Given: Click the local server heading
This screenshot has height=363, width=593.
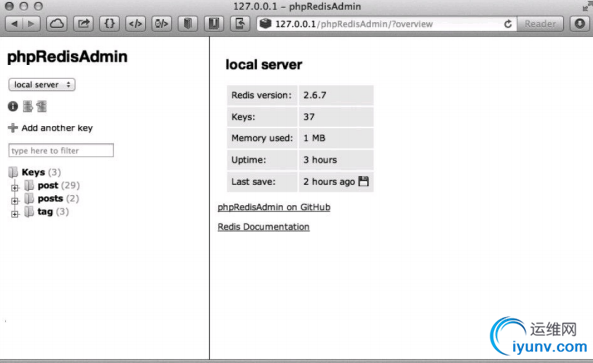Looking at the screenshot, I should pos(264,65).
